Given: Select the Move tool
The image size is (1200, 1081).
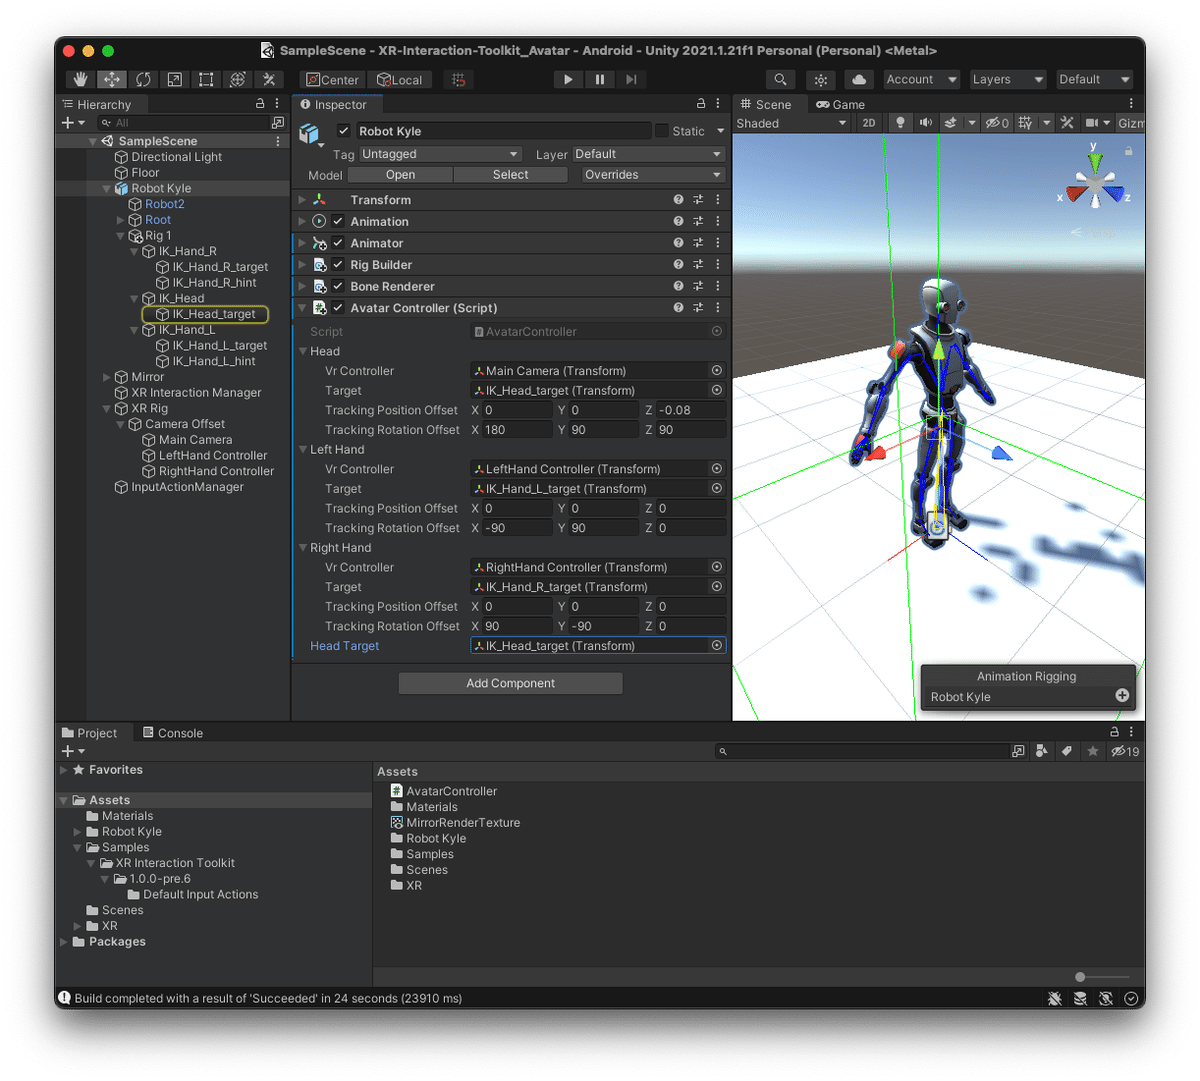Looking at the screenshot, I should coord(112,79).
